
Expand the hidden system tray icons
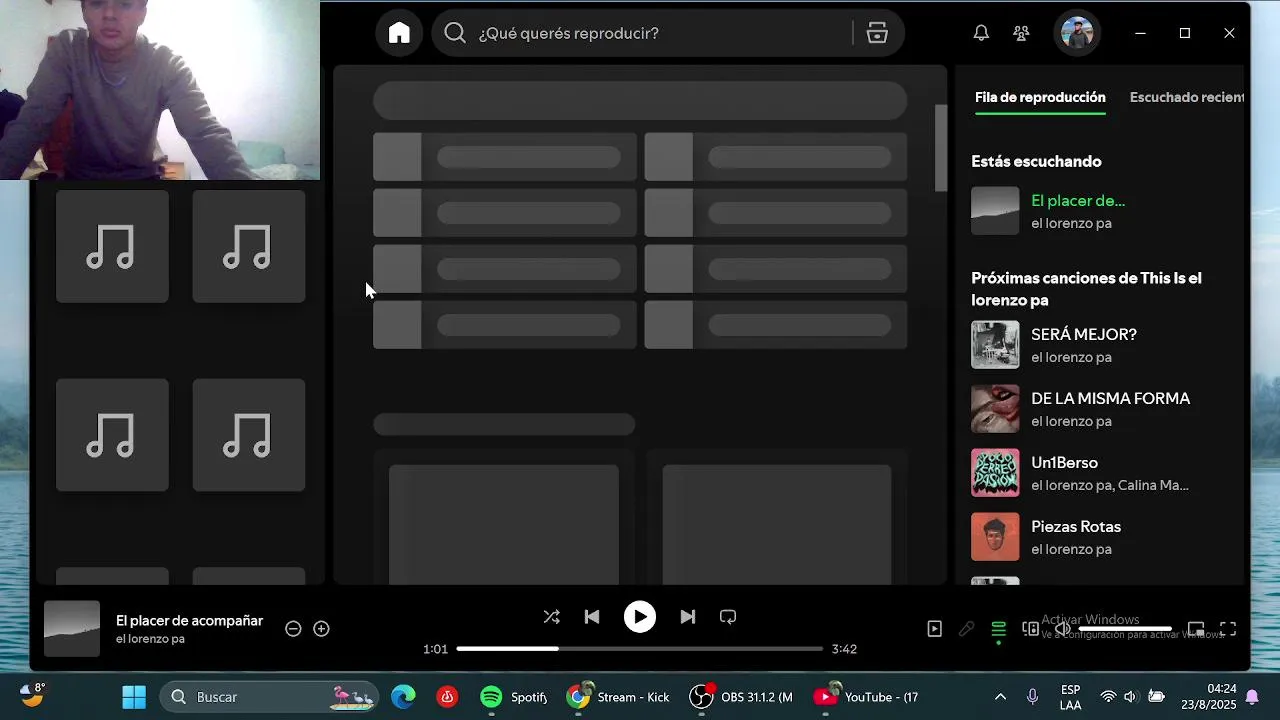1000,697
